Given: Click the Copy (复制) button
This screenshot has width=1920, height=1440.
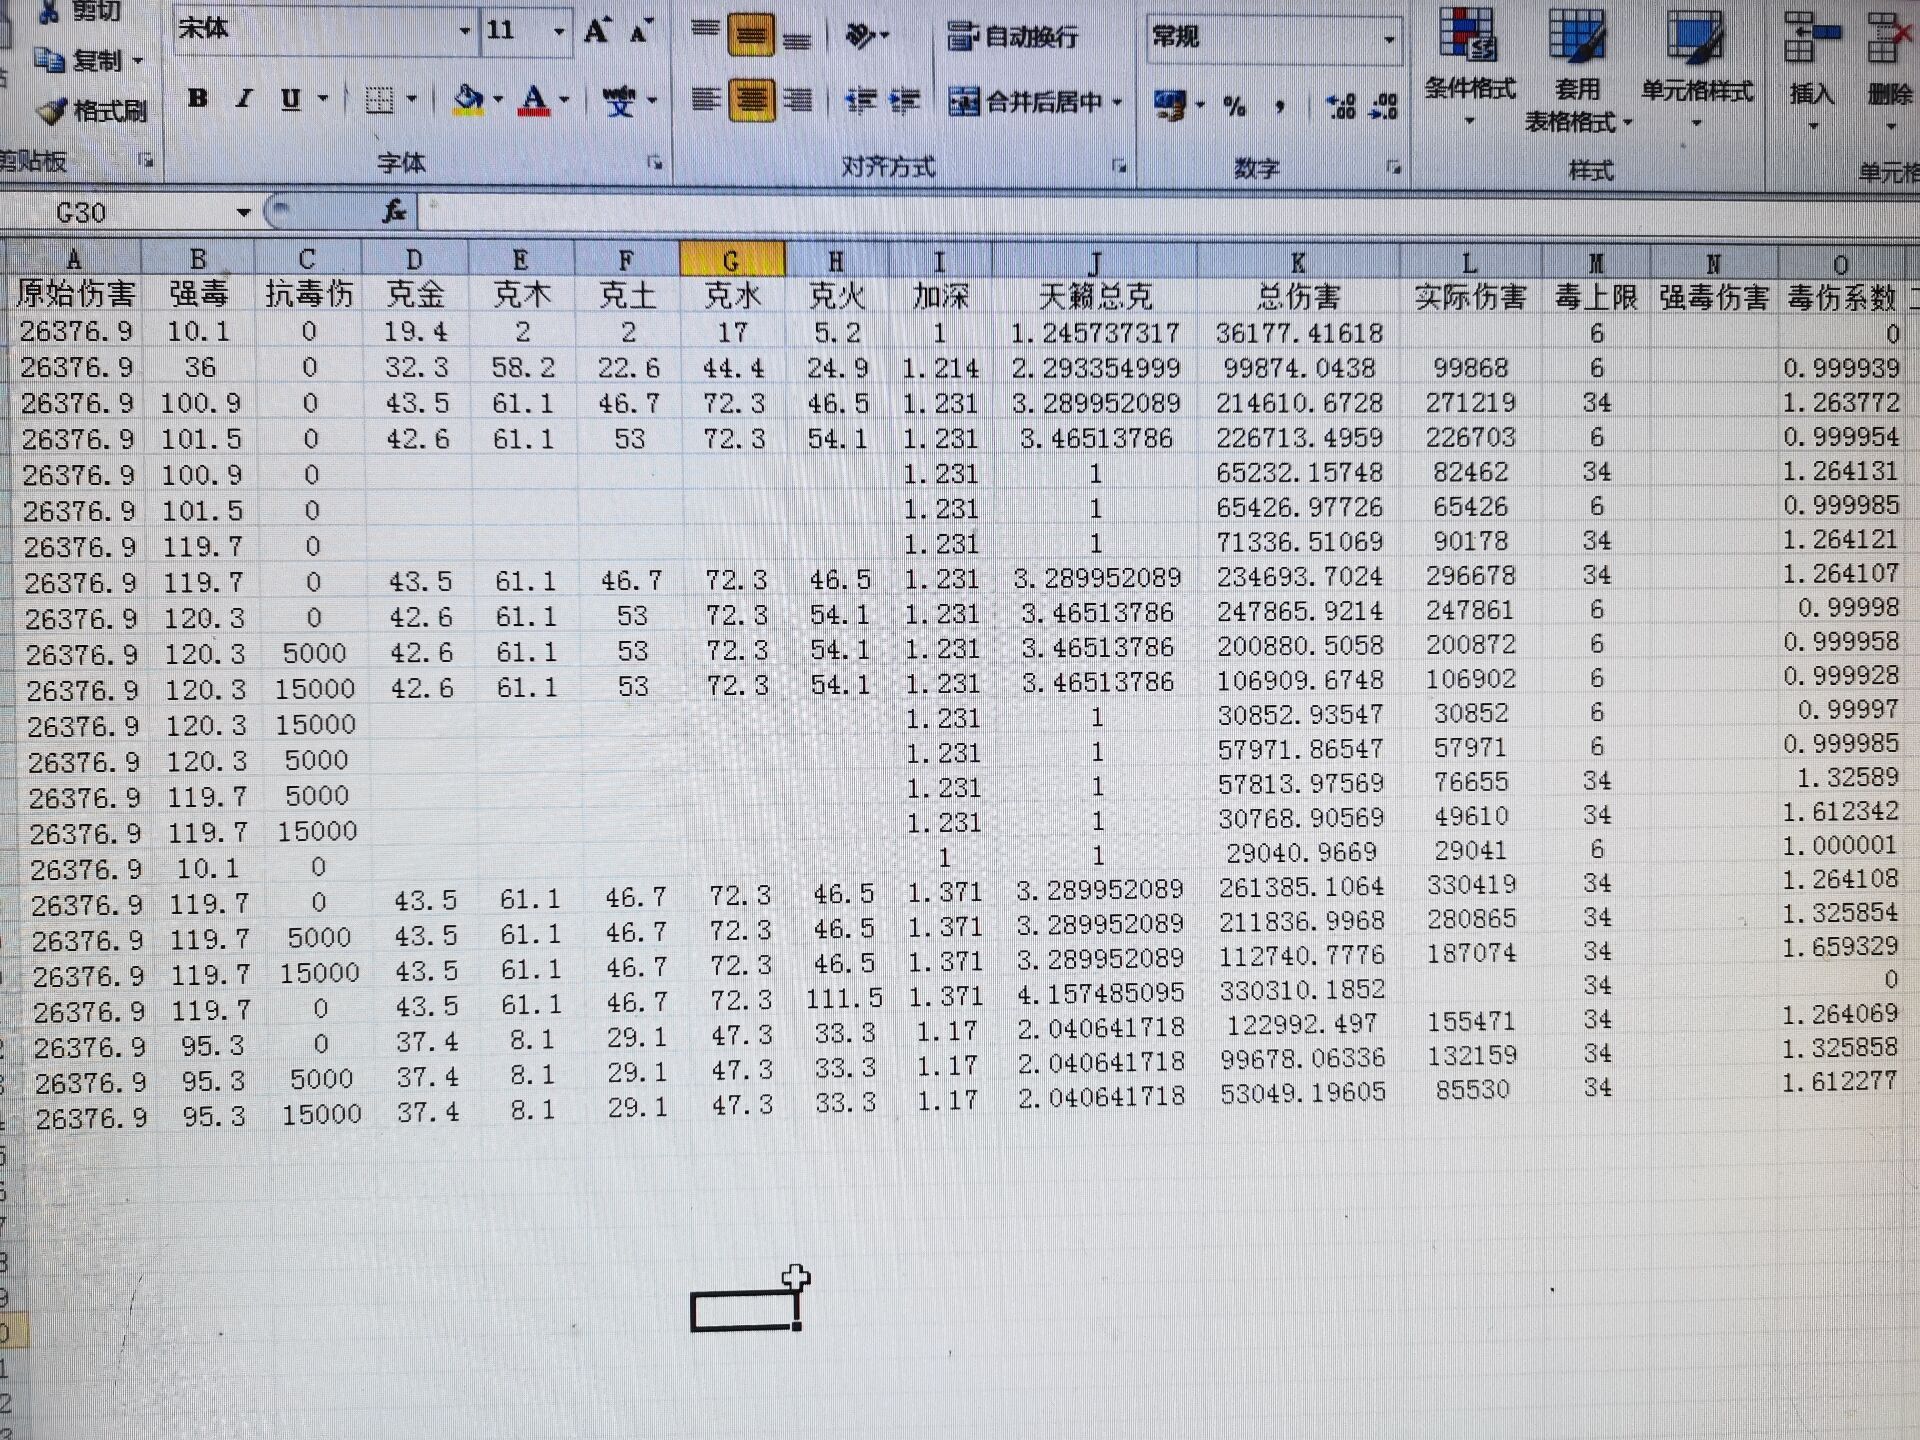Looking at the screenshot, I should (81, 60).
